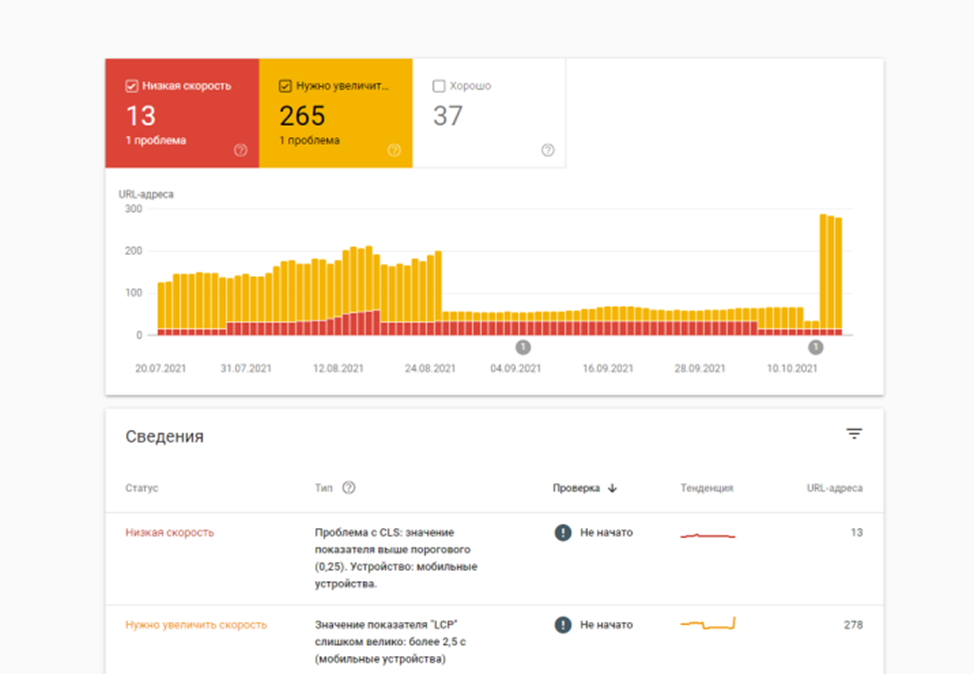Click help icon on red Низкая скорость card
The width and height of the screenshot is (974, 674).
240,150
